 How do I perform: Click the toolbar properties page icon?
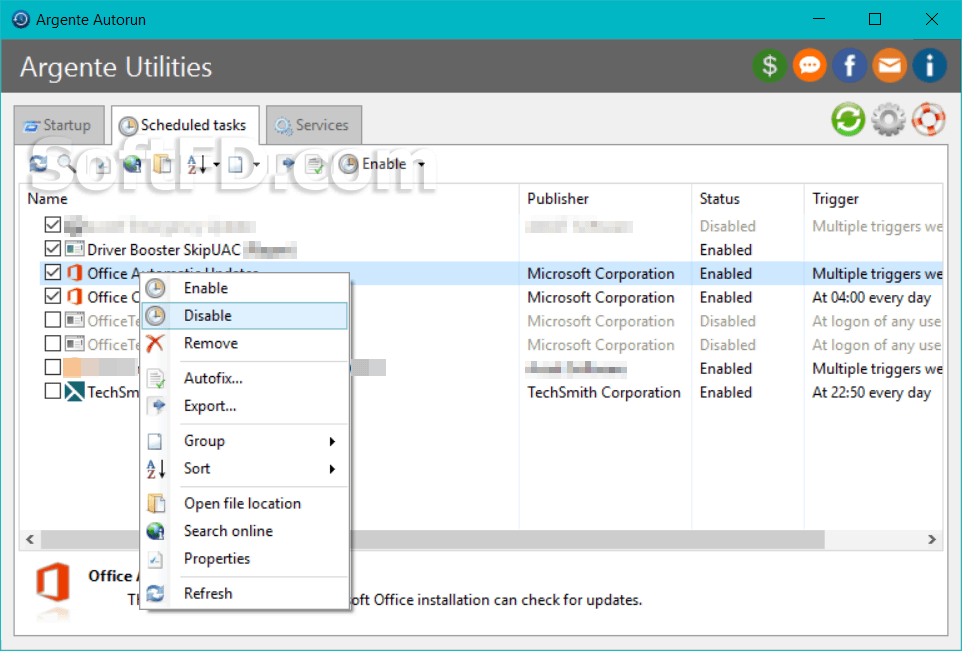coord(101,164)
